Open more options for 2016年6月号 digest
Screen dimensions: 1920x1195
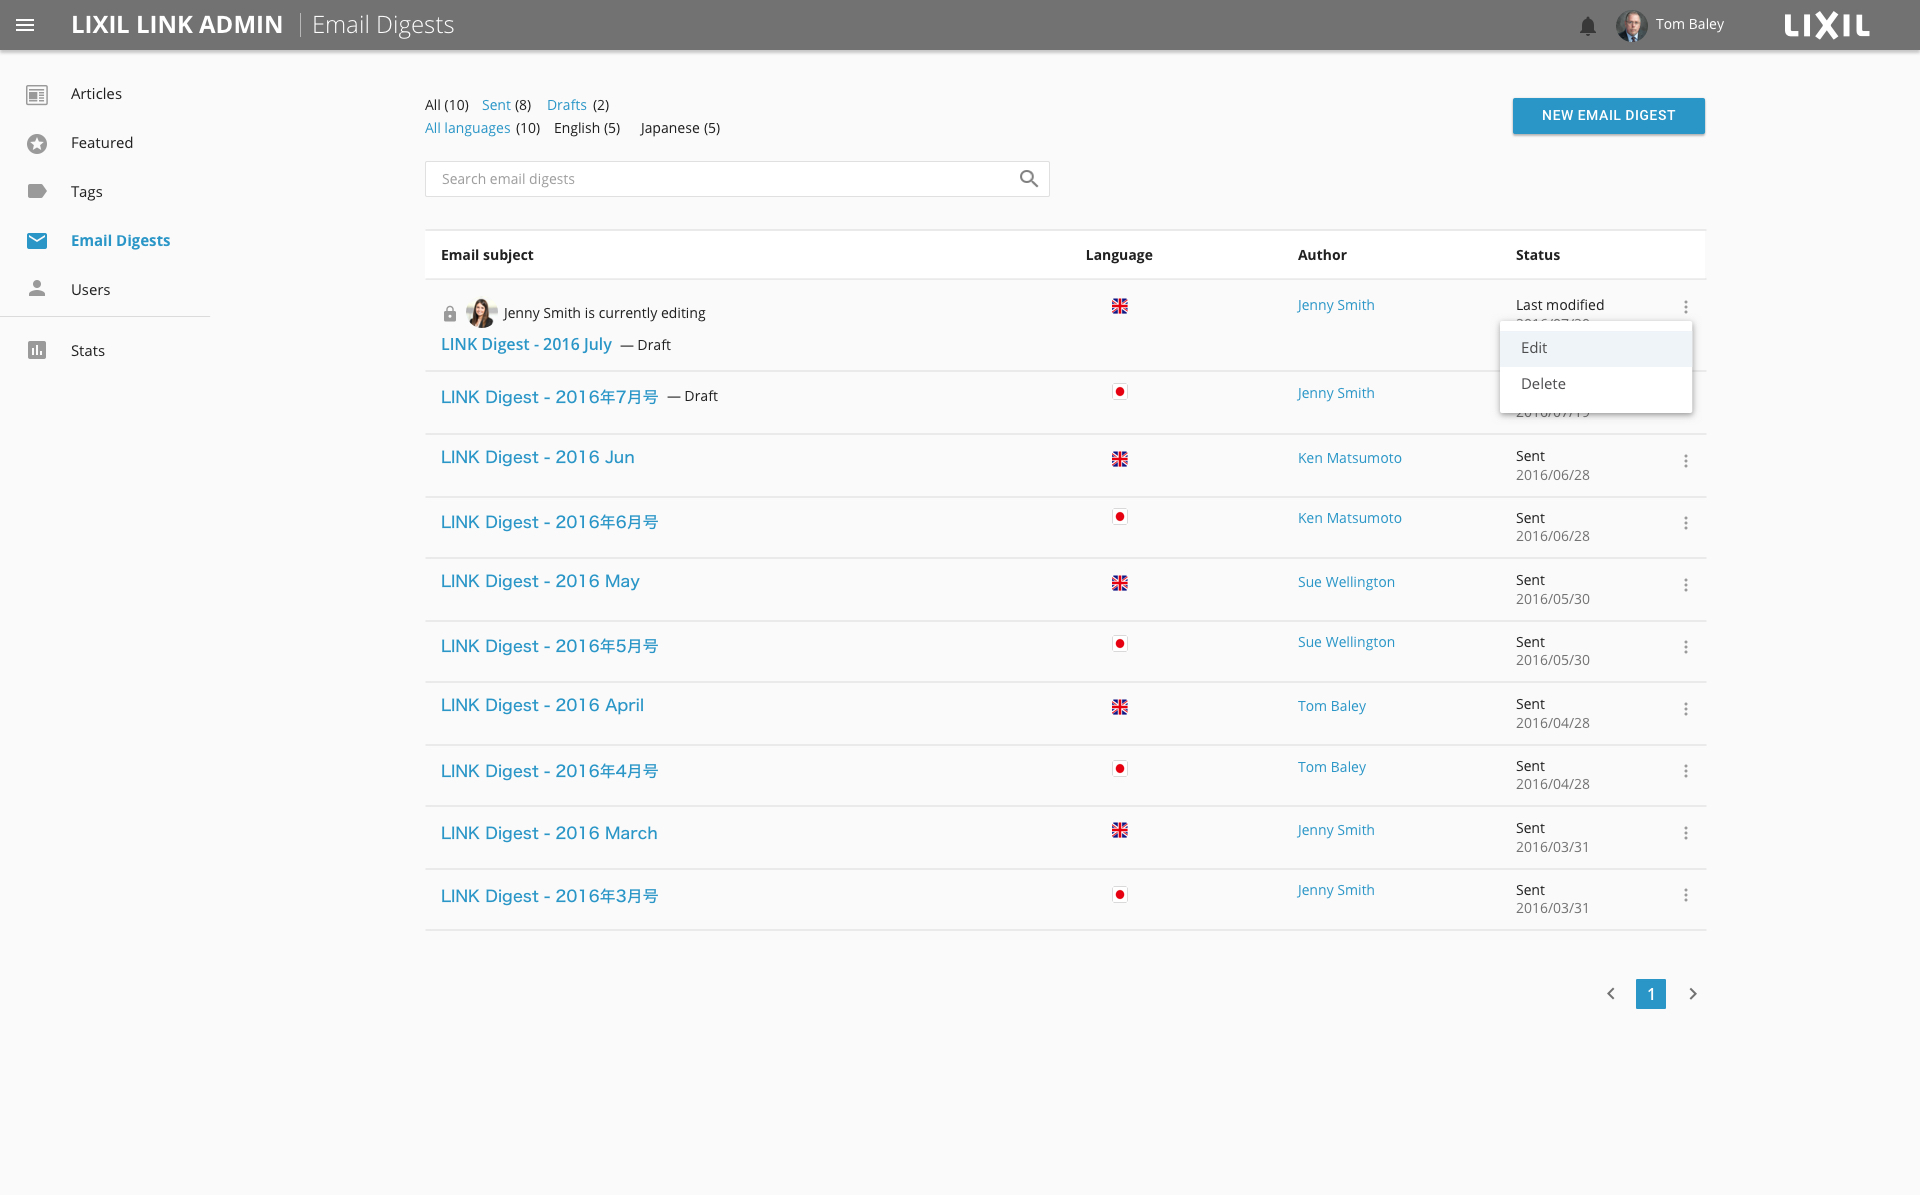[1686, 523]
